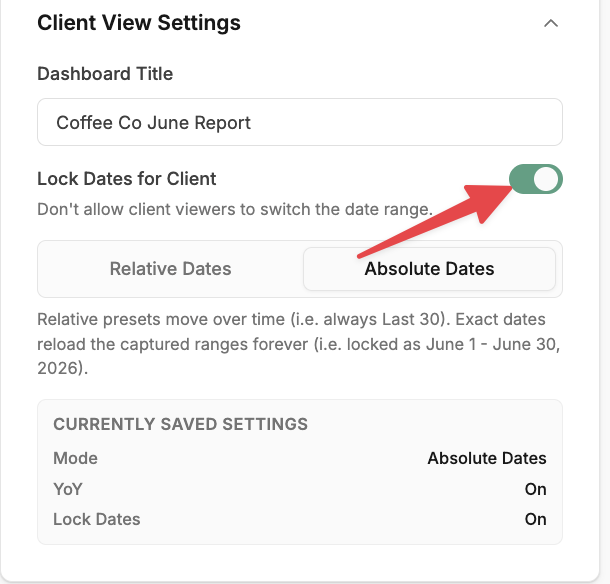The height and width of the screenshot is (584, 610).
Task: Click the Mode row label
Action: coord(75,458)
